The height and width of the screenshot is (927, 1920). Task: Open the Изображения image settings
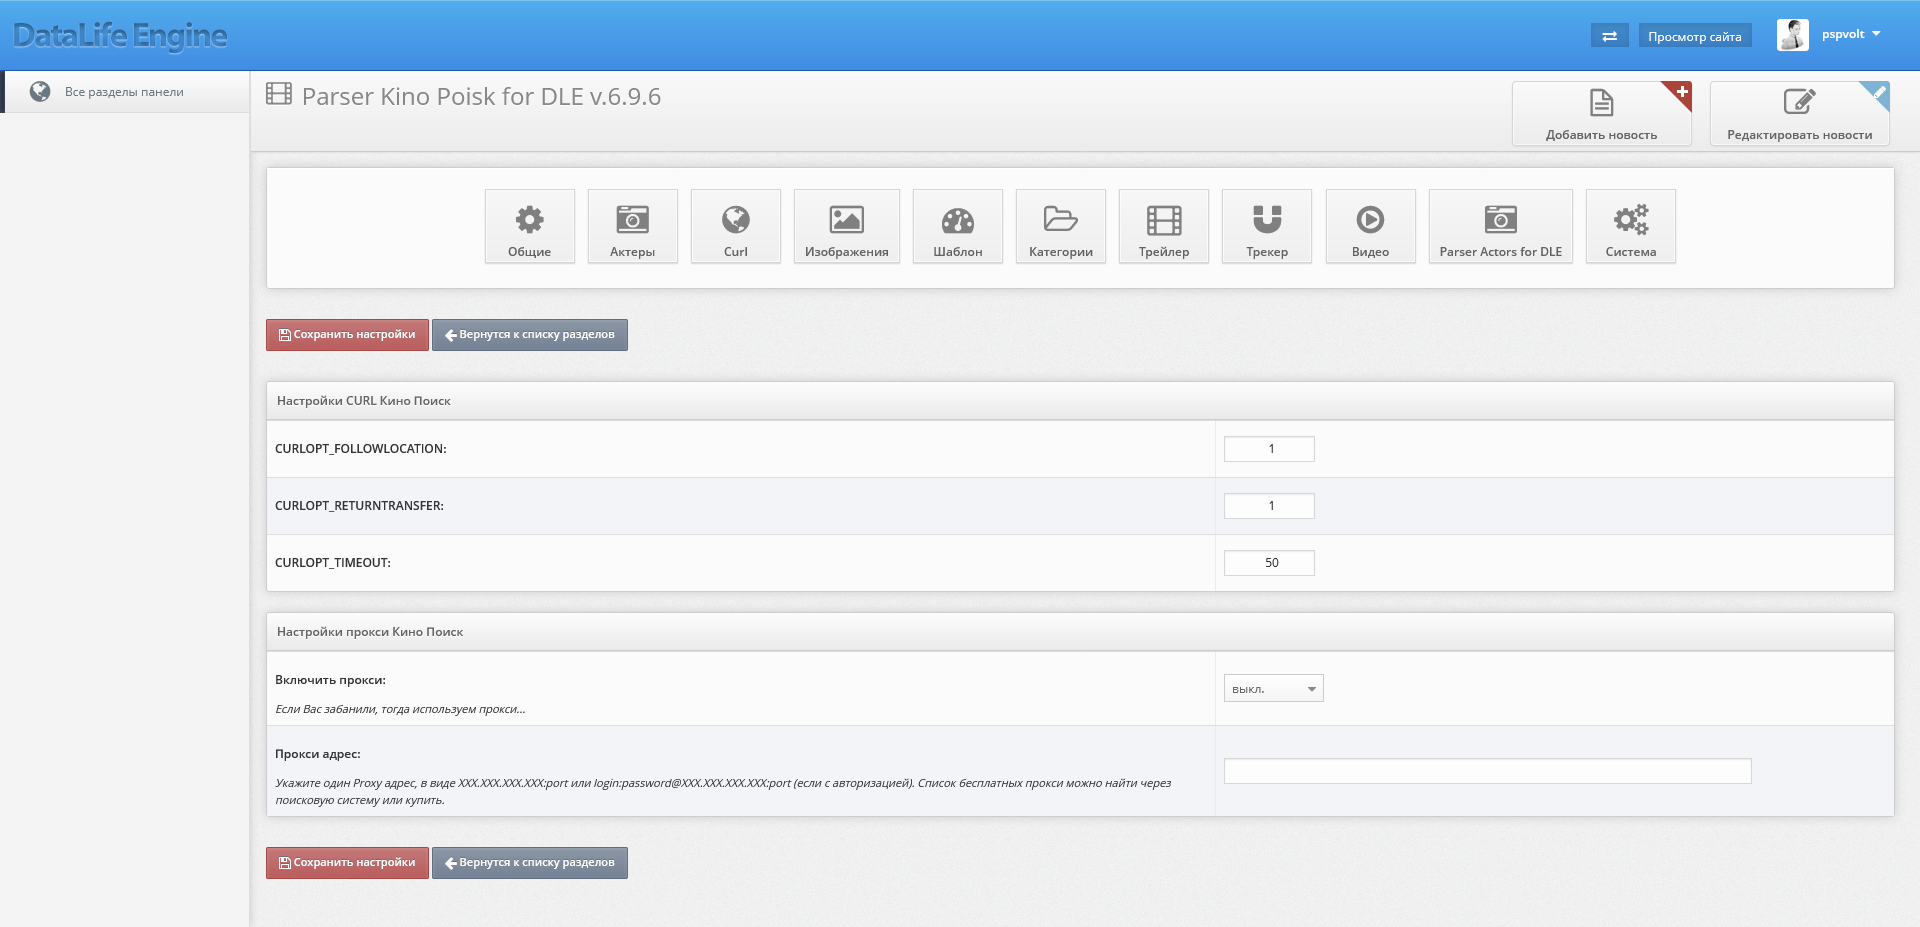(x=846, y=226)
